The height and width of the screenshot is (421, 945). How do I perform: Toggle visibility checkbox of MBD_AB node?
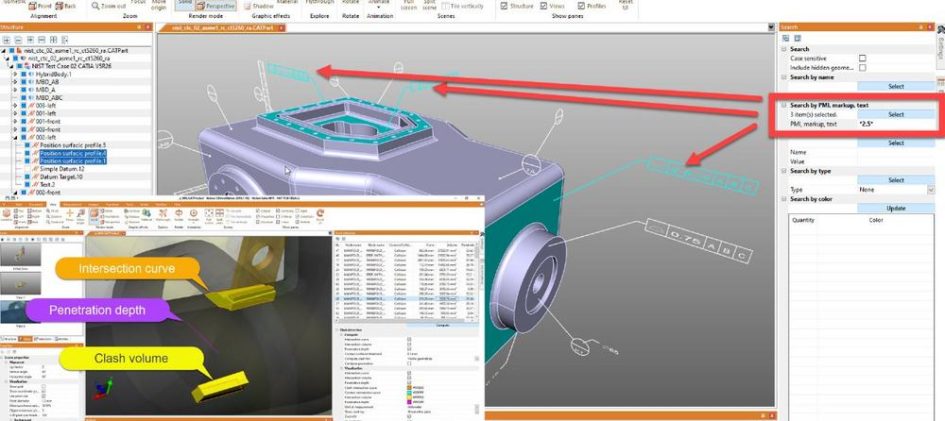(26, 82)
